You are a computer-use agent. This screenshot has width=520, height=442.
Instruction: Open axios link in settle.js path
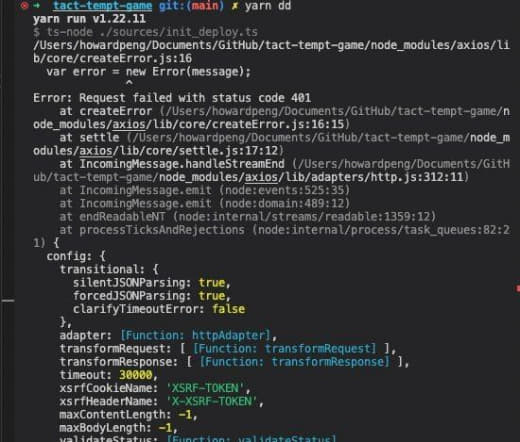[96, 151]
